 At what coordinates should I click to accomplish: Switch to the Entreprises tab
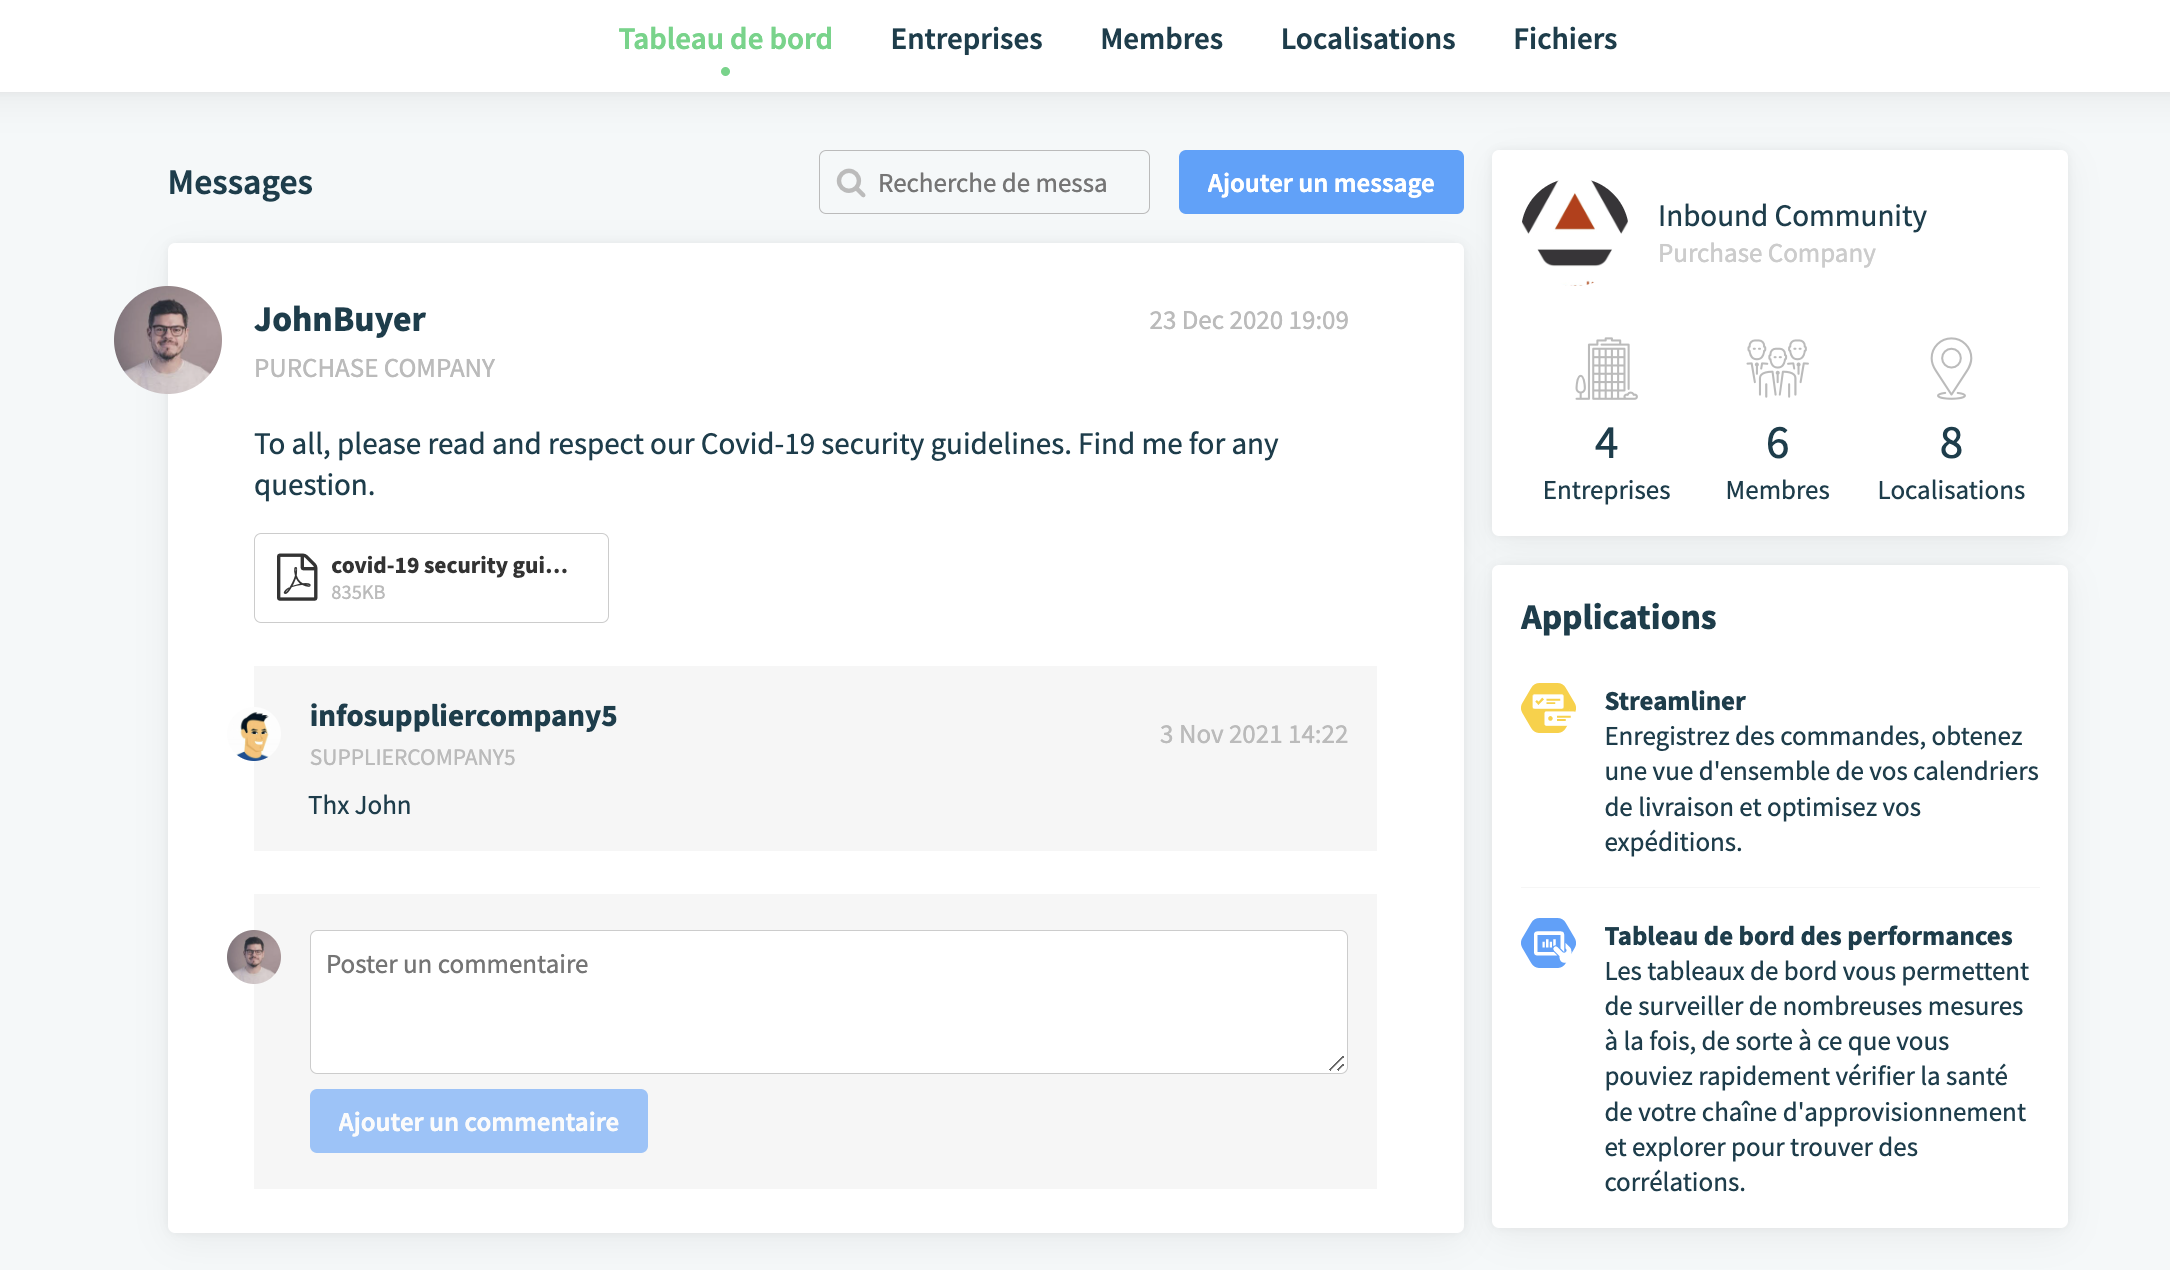coord(966,39)
